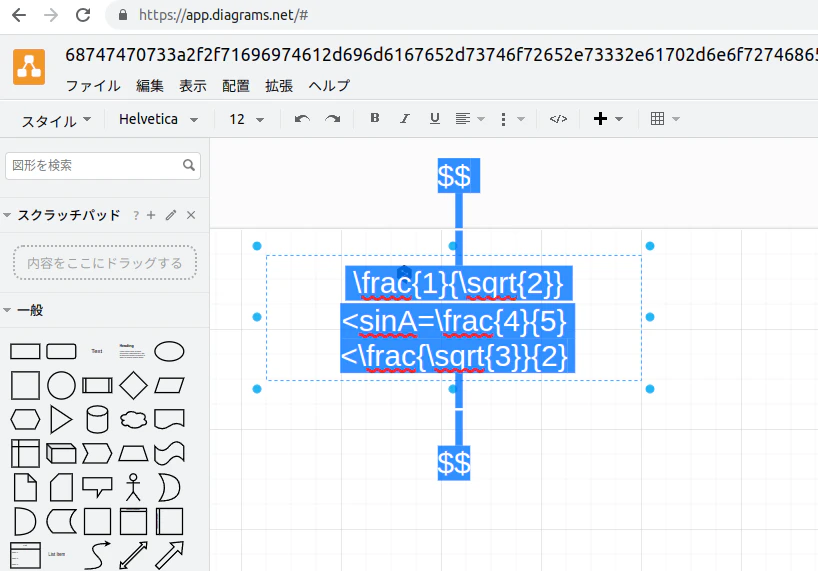The image size is (818, 571).
Task: Click the redo arrow in text toolbar
Action: (x=332, y=119)
